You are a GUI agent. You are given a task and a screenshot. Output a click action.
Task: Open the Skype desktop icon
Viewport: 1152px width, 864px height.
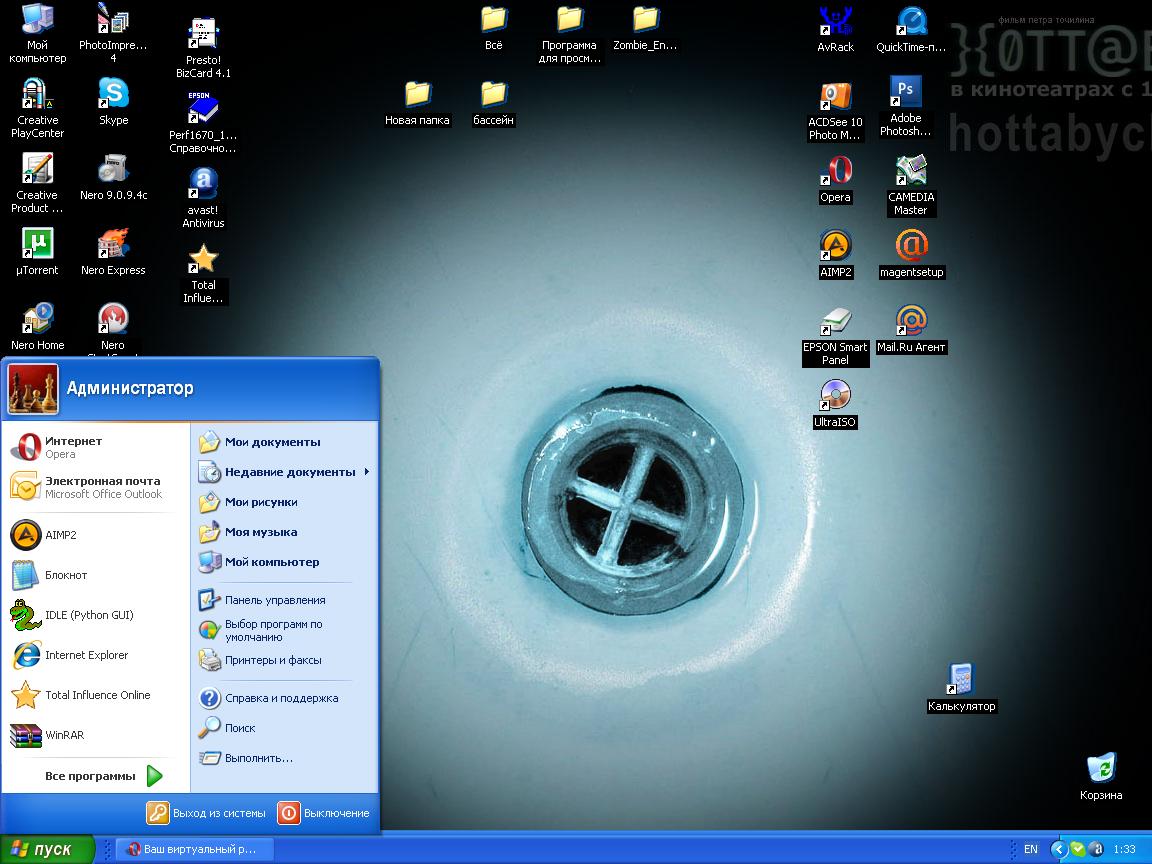(x=113, y=95)
